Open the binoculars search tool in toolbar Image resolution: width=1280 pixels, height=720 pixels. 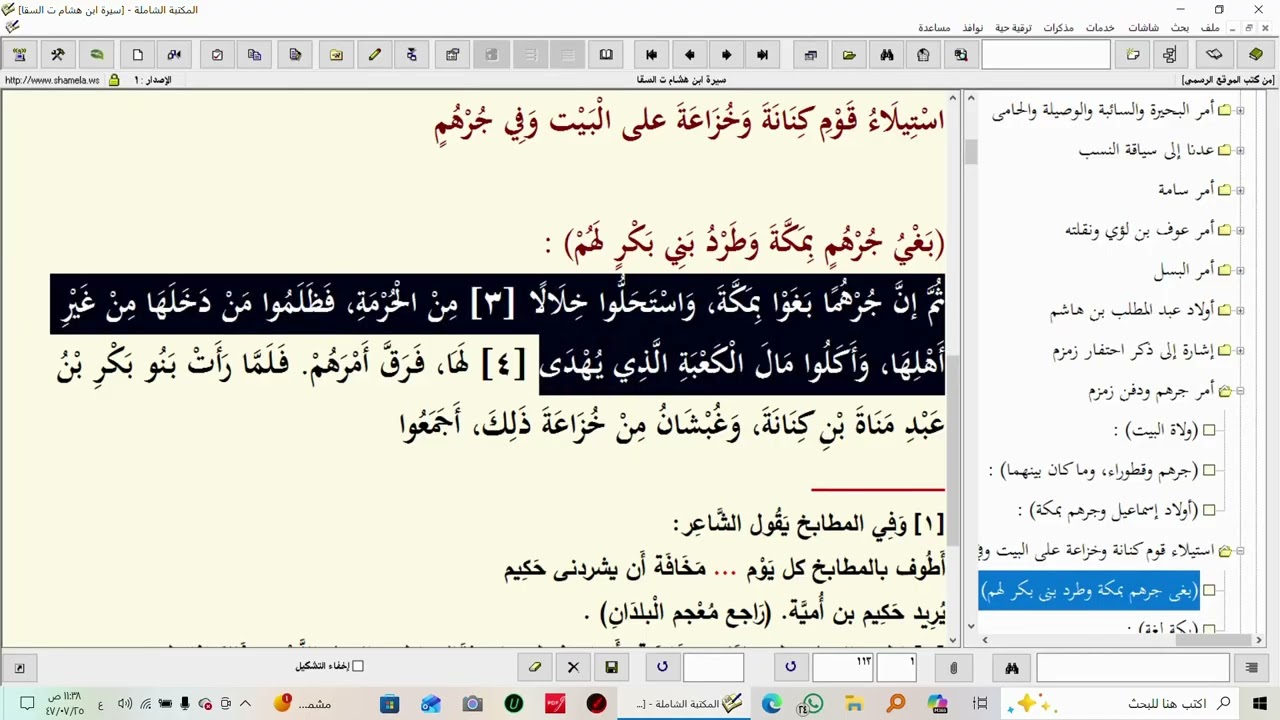point(886,55)
